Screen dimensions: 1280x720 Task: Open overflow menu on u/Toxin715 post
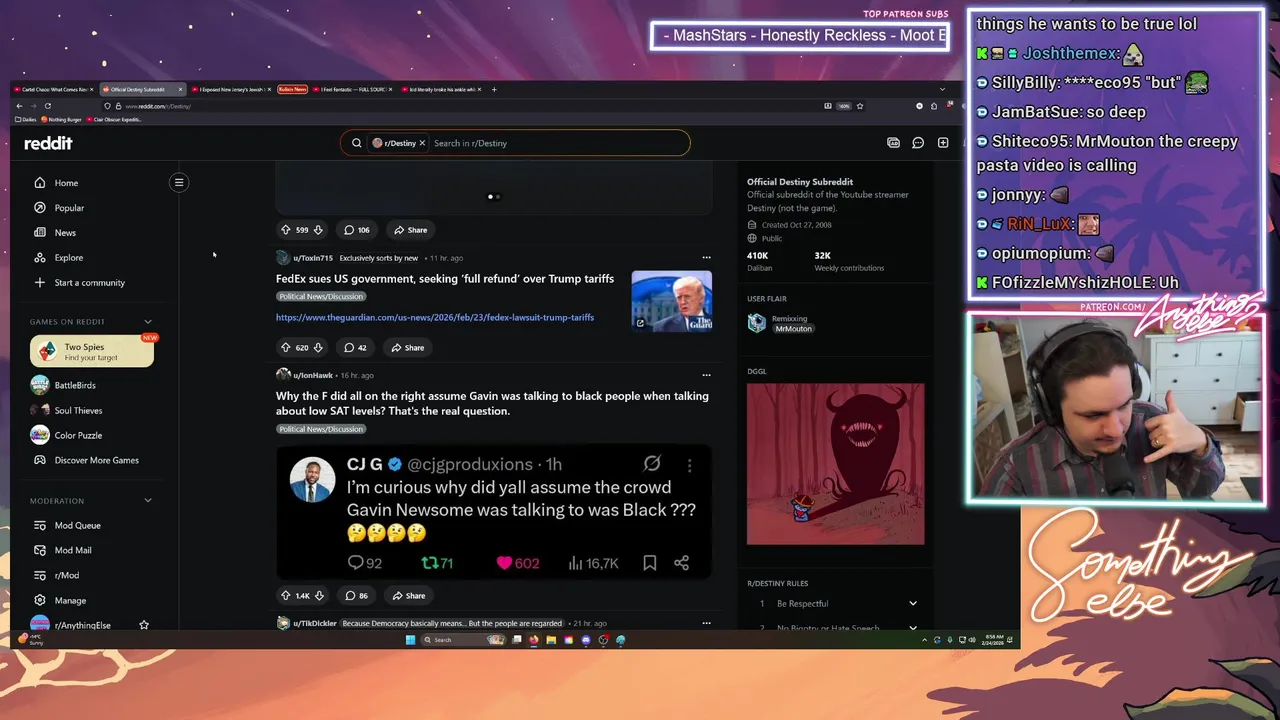(x=706, y=258)
